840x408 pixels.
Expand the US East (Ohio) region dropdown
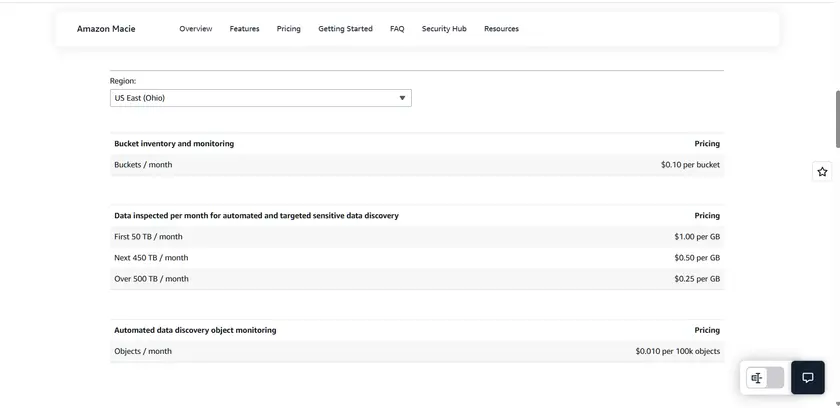coord(260,98)
